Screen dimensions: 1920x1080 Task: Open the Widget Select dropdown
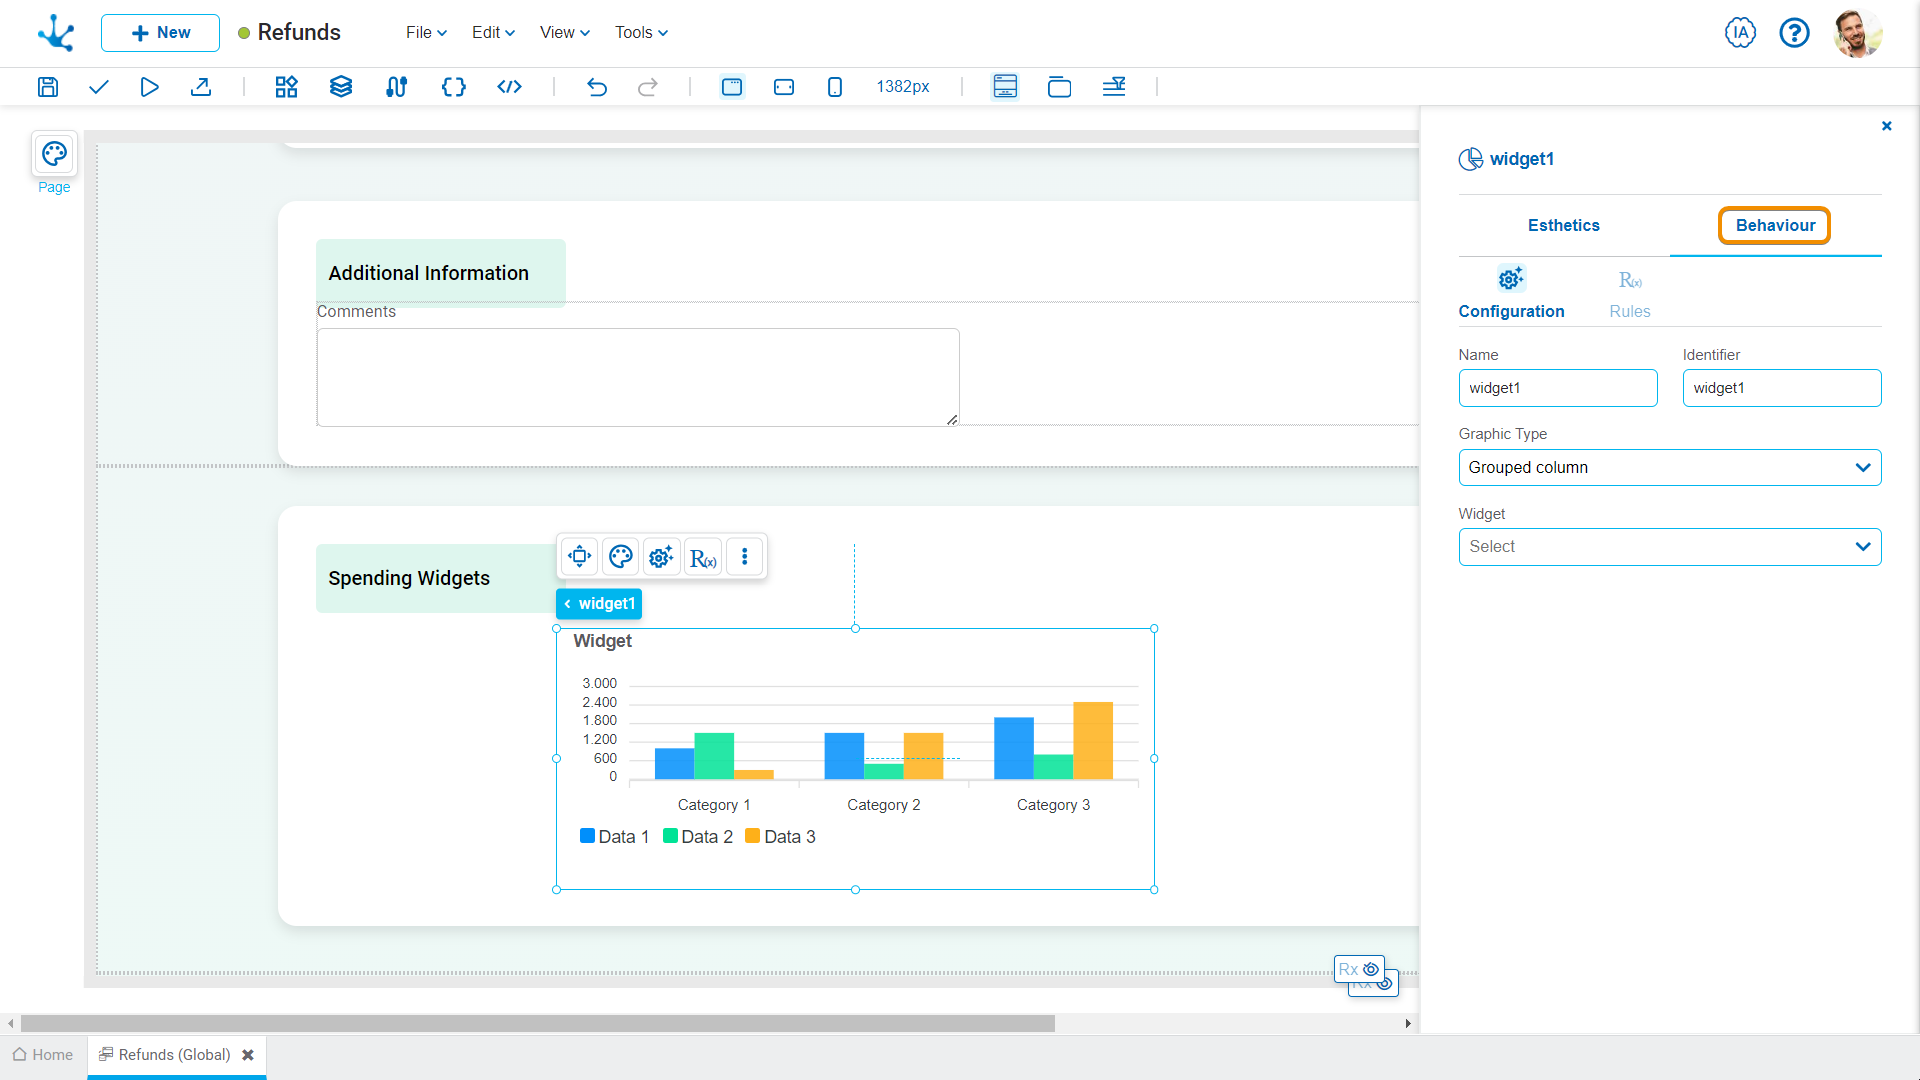pyautogui.click(x=1669, y=547)
